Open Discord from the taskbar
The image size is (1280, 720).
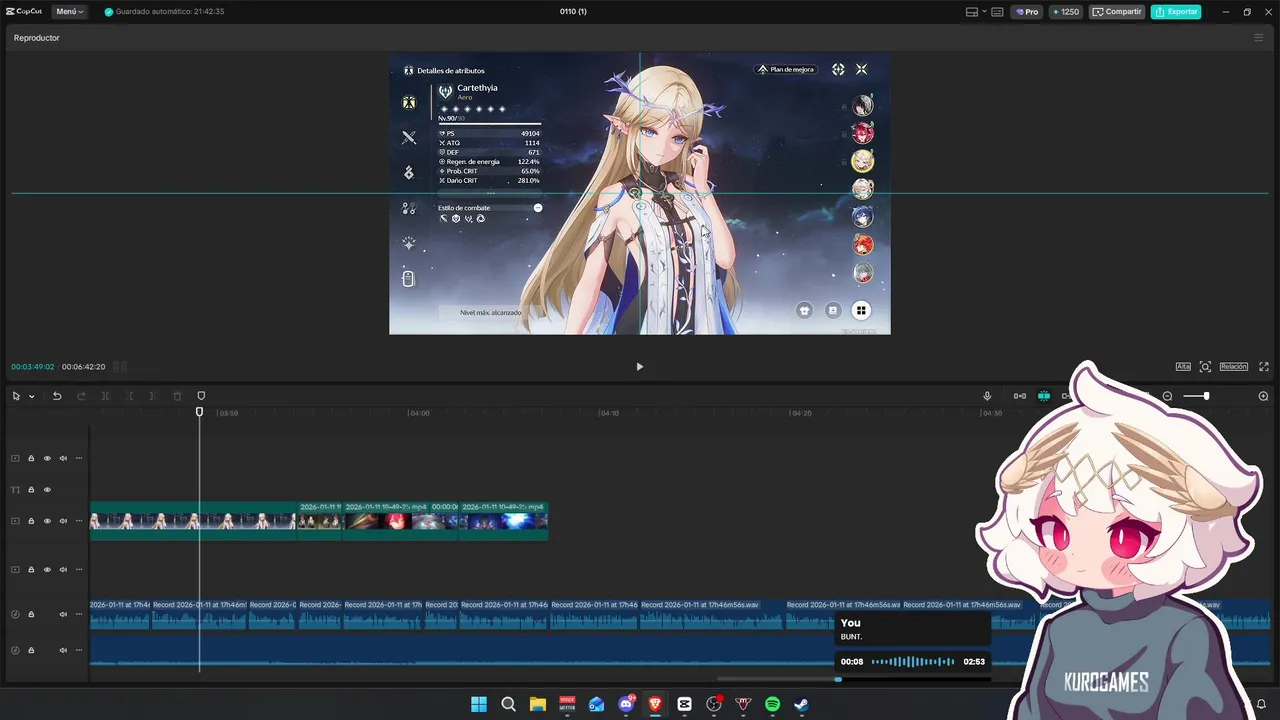point(626,704)
